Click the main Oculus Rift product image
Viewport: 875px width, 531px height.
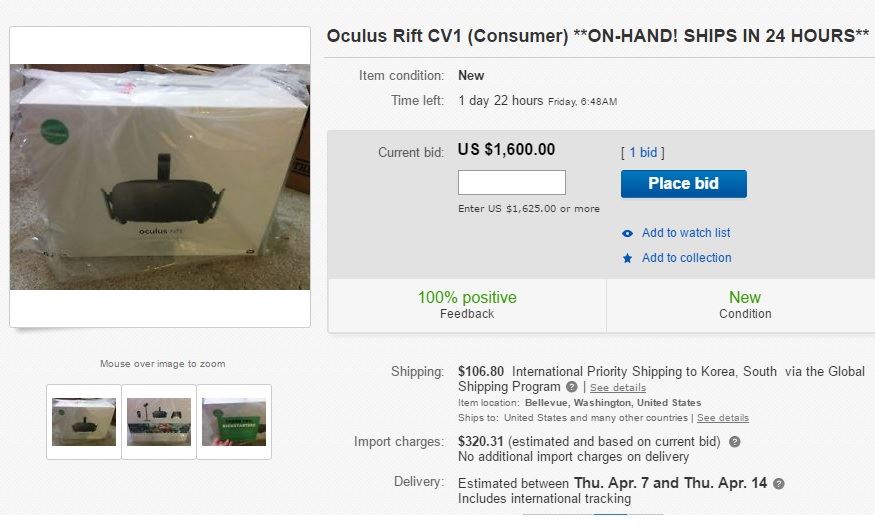pyautogui.click(x=160, y=177)
